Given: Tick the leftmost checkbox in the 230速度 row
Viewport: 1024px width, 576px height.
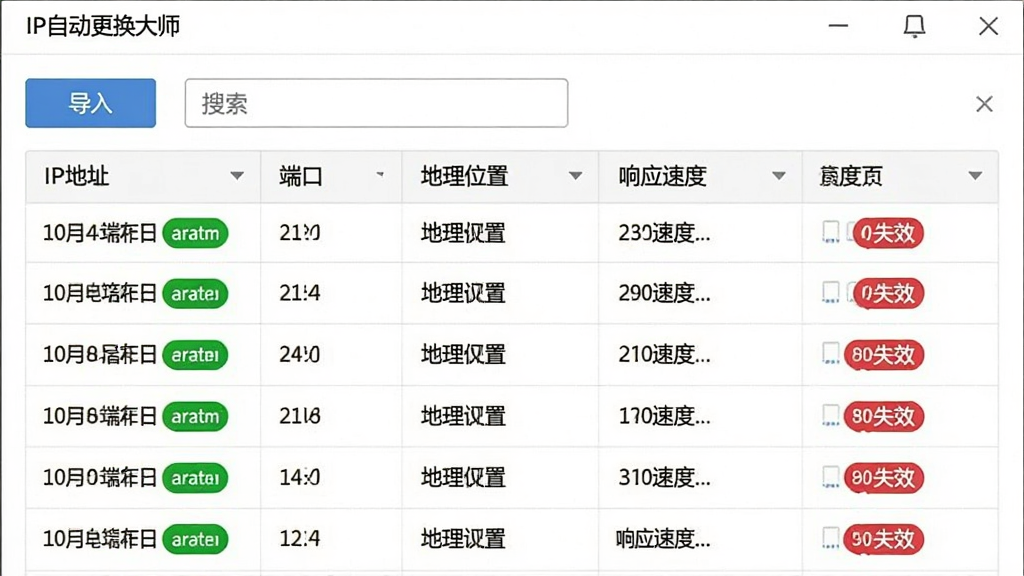Looking at the screenshot, I should point(831,232).
